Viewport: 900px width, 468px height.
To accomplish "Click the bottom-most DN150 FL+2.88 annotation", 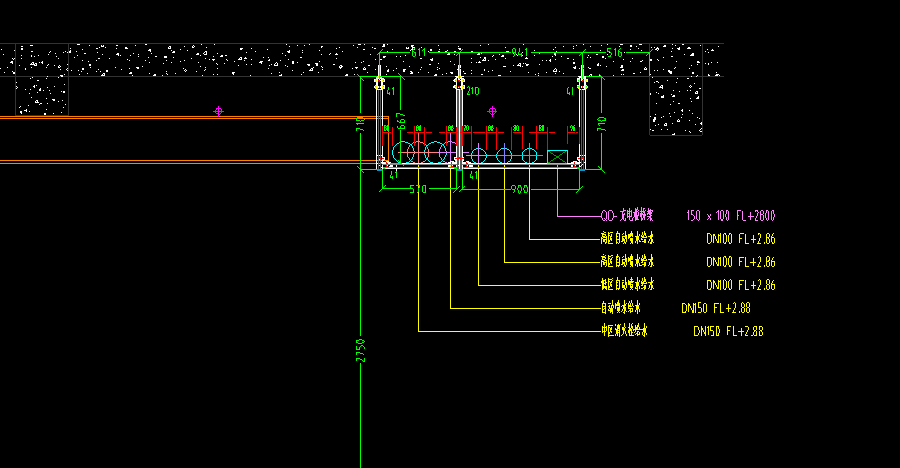I will click(x=728, y=331).
